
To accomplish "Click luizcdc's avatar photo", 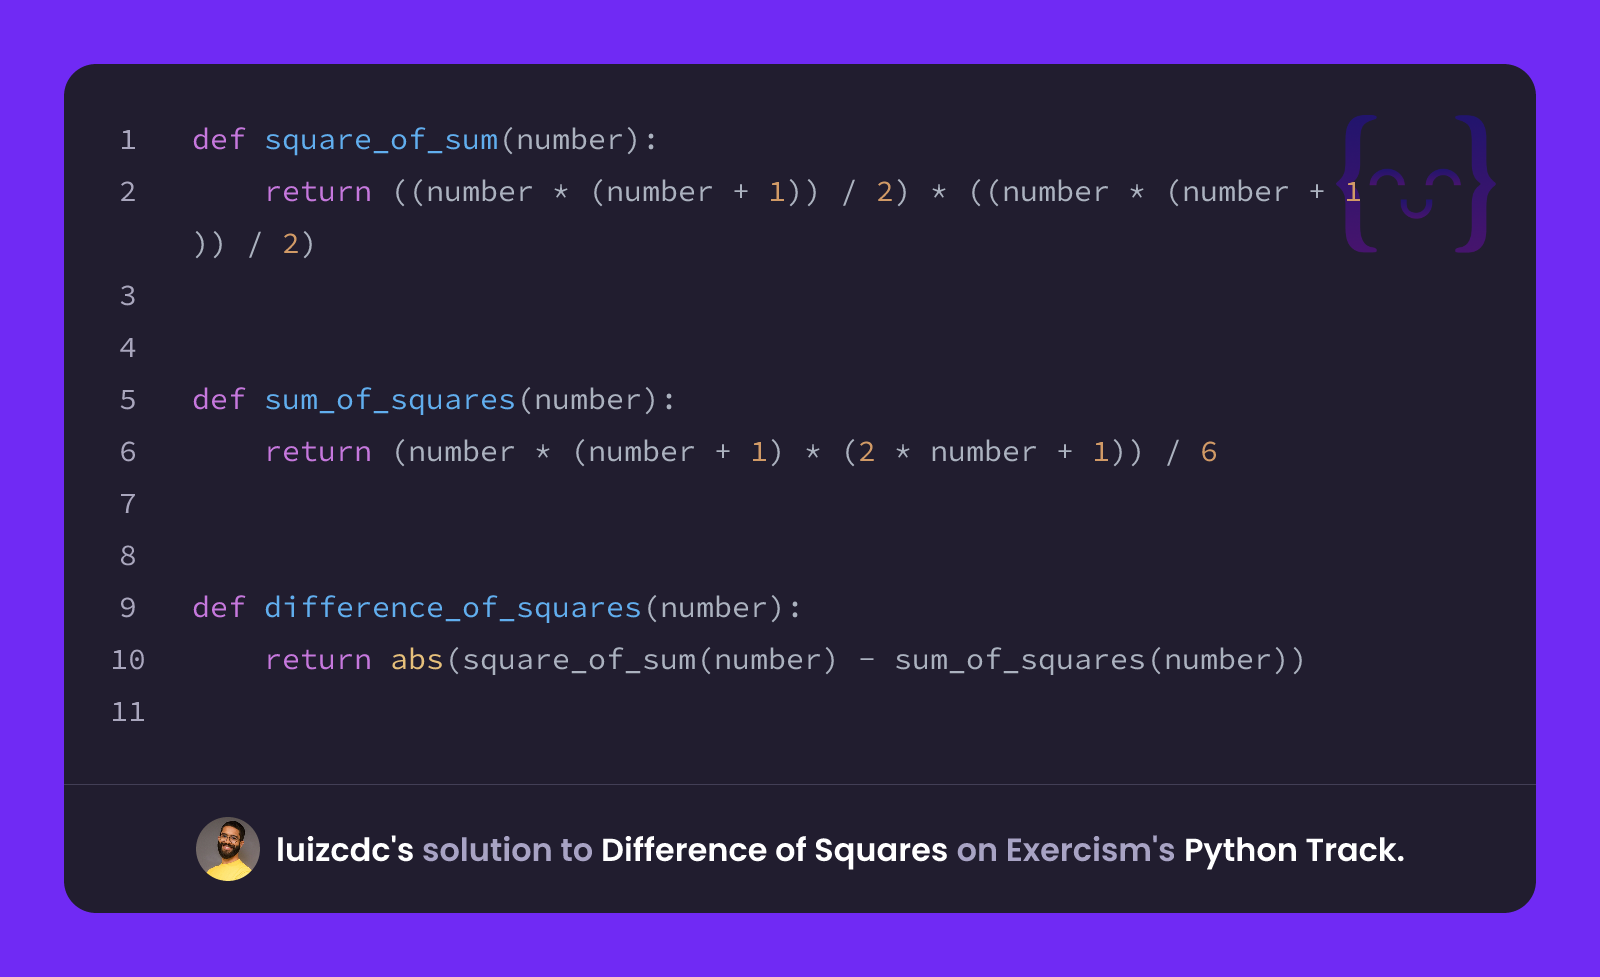I will point(228,849).
